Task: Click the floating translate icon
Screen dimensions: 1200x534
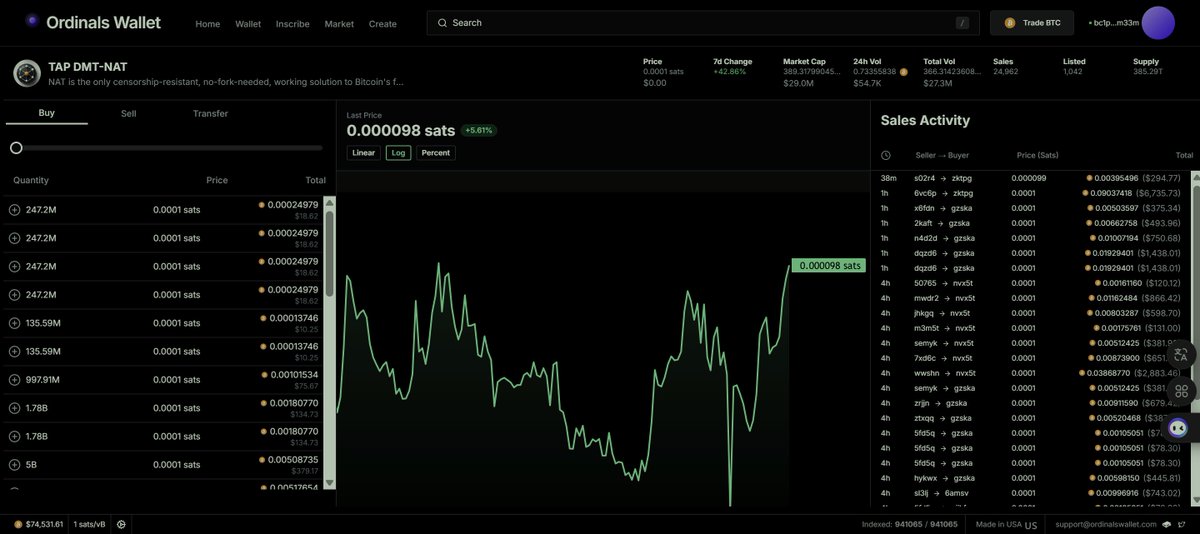Action: click(x=1181, y=354)
